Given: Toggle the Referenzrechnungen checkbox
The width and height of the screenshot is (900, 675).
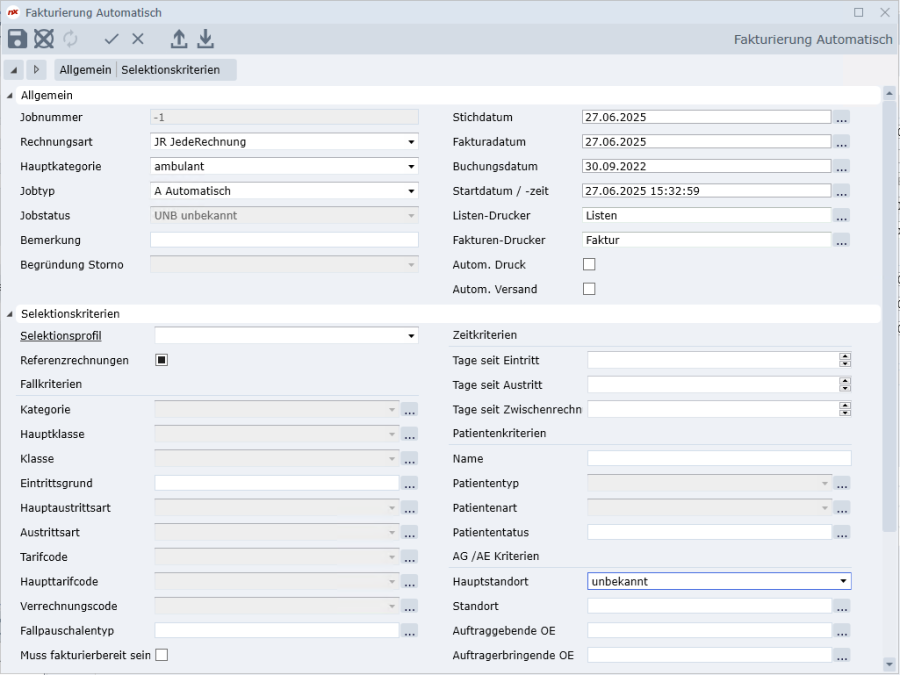Looking at the screenshot, I should pyautogui.click(x=161, y=360).
